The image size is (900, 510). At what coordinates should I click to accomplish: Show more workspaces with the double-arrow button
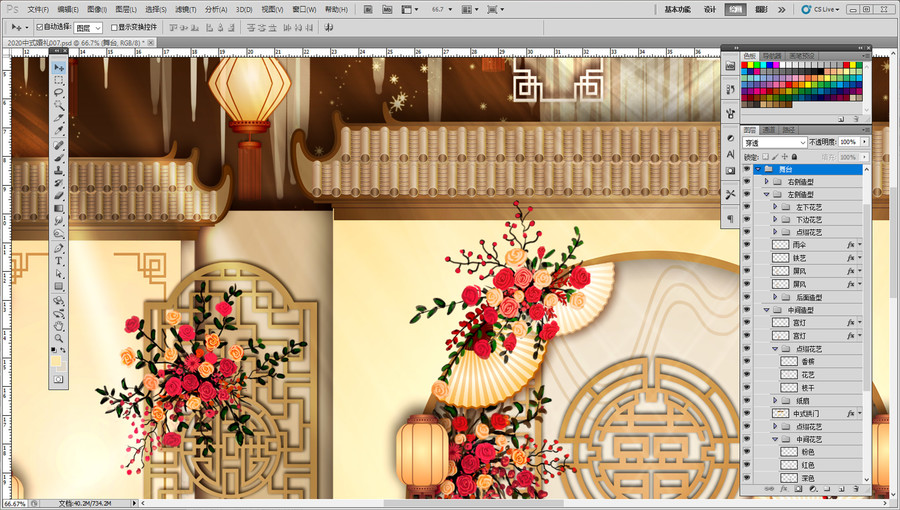coord(782,10)
